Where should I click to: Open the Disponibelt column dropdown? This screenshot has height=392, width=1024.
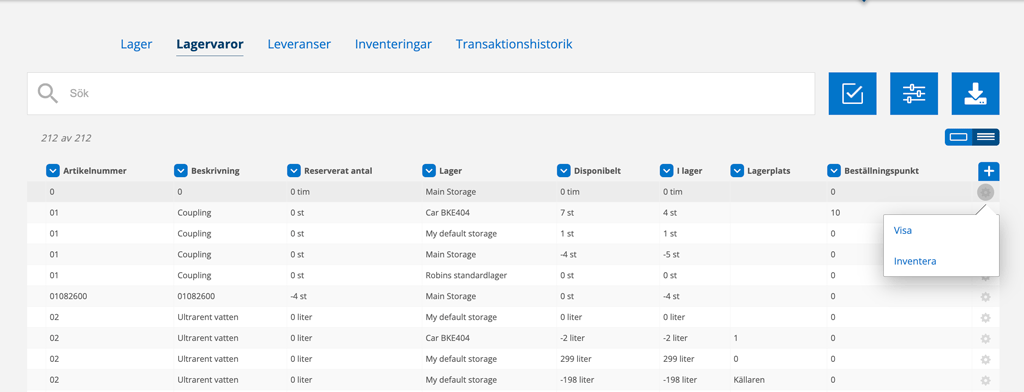point(564,171)
